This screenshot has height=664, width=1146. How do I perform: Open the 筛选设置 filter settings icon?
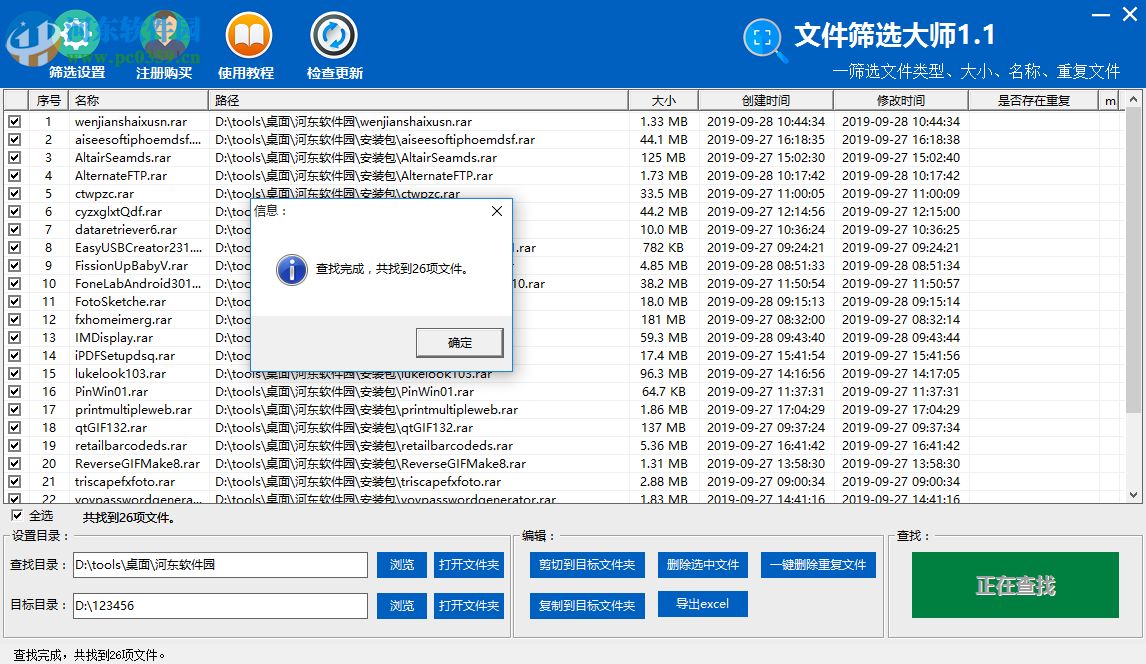[76, 31]
